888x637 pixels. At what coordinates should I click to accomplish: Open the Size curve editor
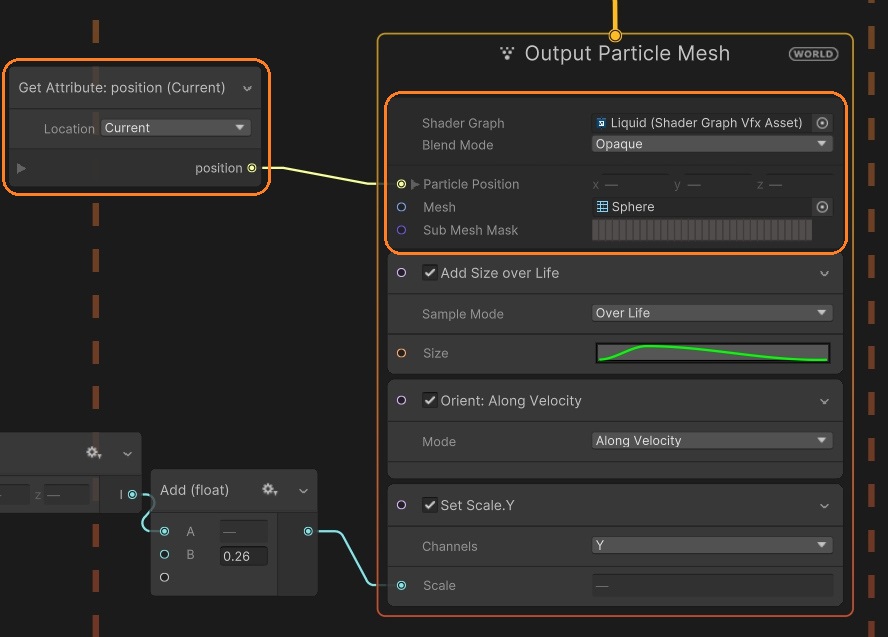click(712, 353)
